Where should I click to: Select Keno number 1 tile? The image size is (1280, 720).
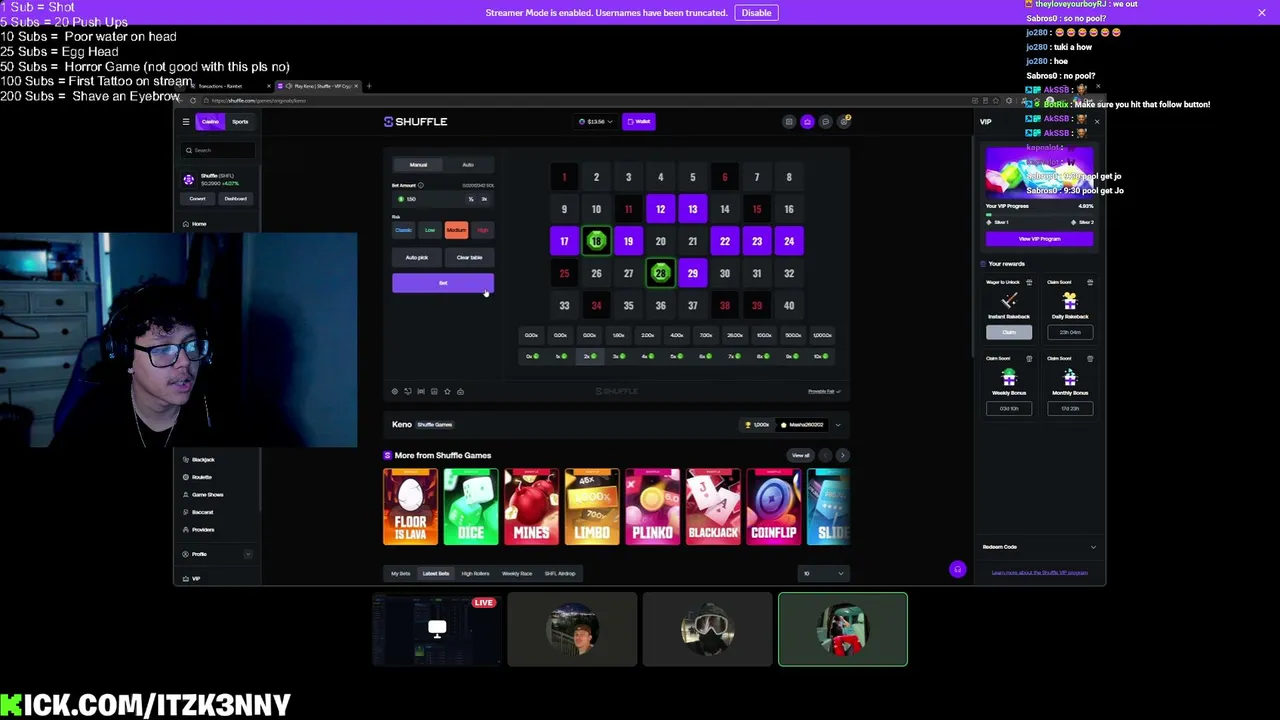564,177
